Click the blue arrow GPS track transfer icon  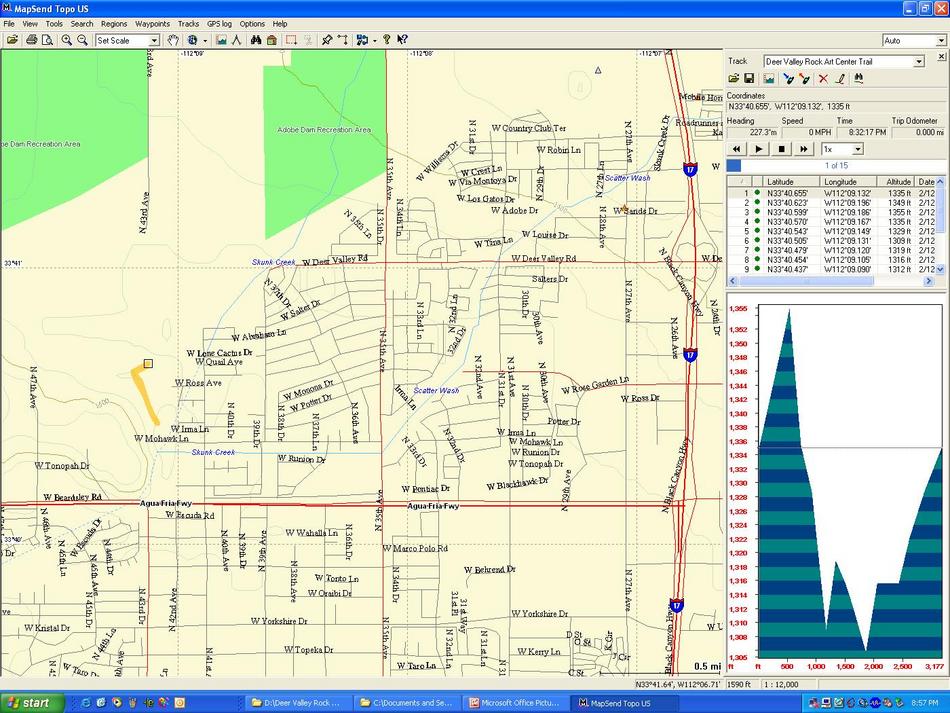pyautogui.click(x=788, y=78)
